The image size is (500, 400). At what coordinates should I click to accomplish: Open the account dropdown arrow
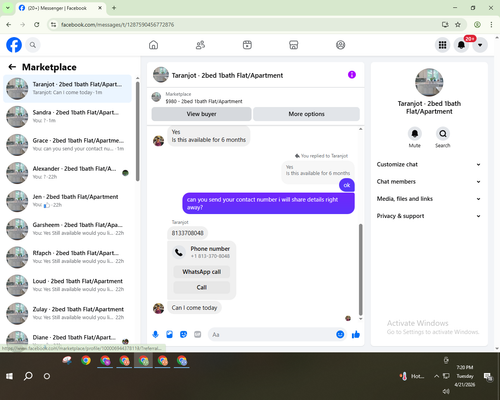coord(480,45)
